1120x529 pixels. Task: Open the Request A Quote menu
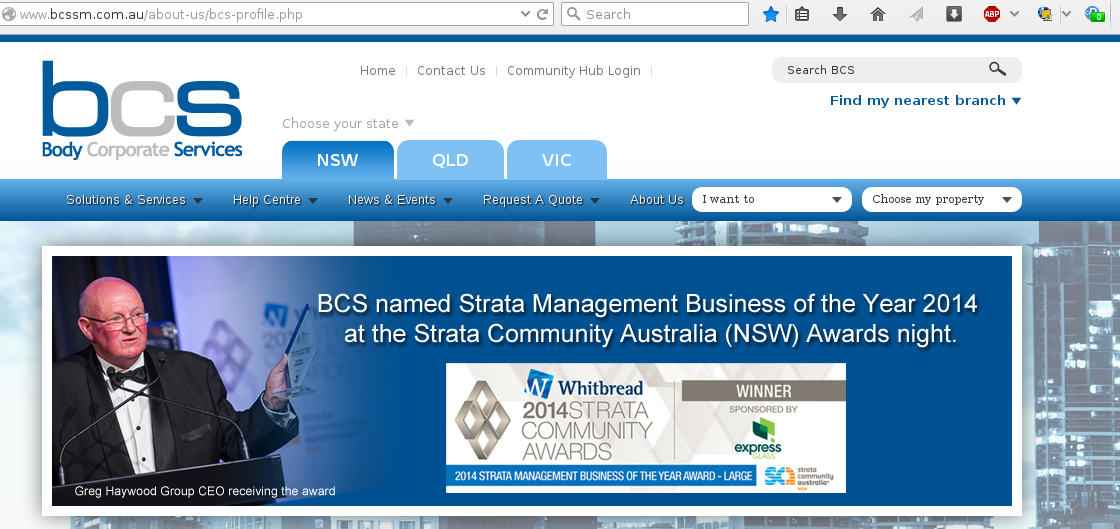click(541, 200)
